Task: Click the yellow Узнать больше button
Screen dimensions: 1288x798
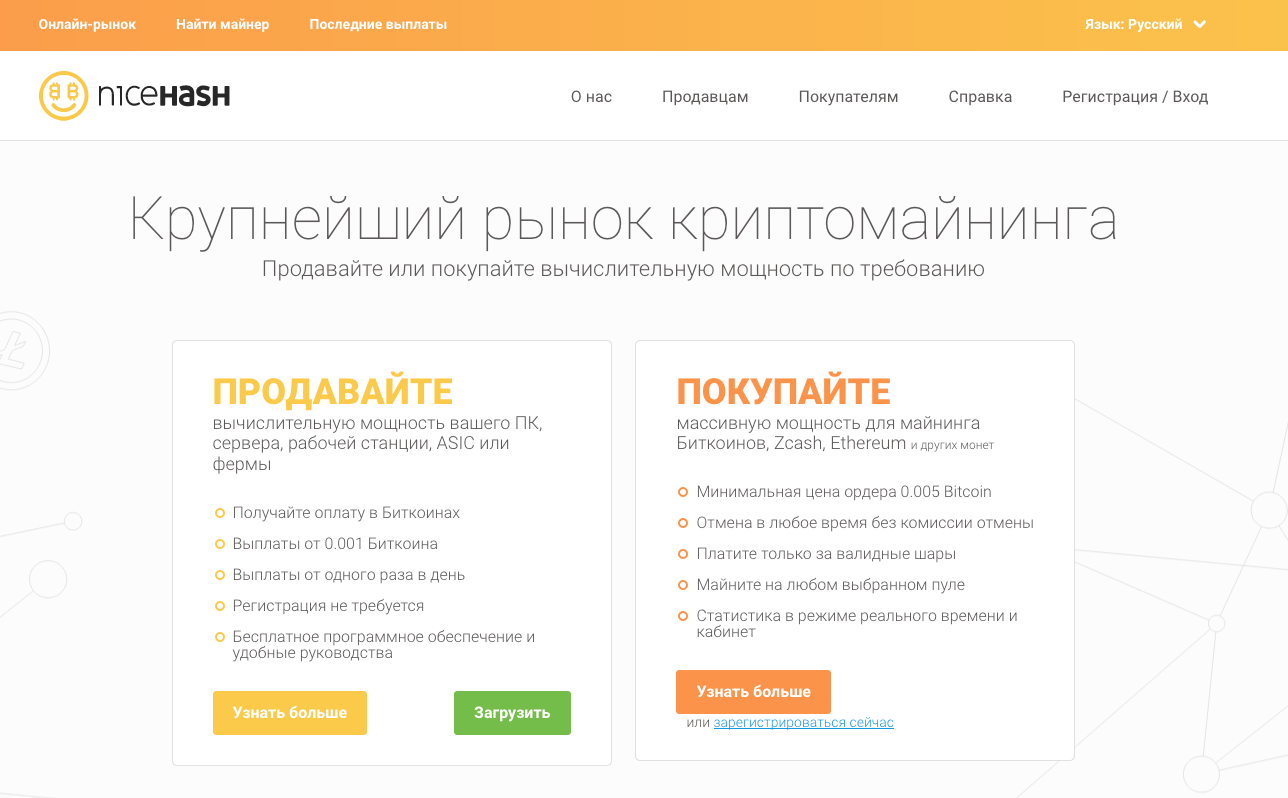Action: coord(290,713)
